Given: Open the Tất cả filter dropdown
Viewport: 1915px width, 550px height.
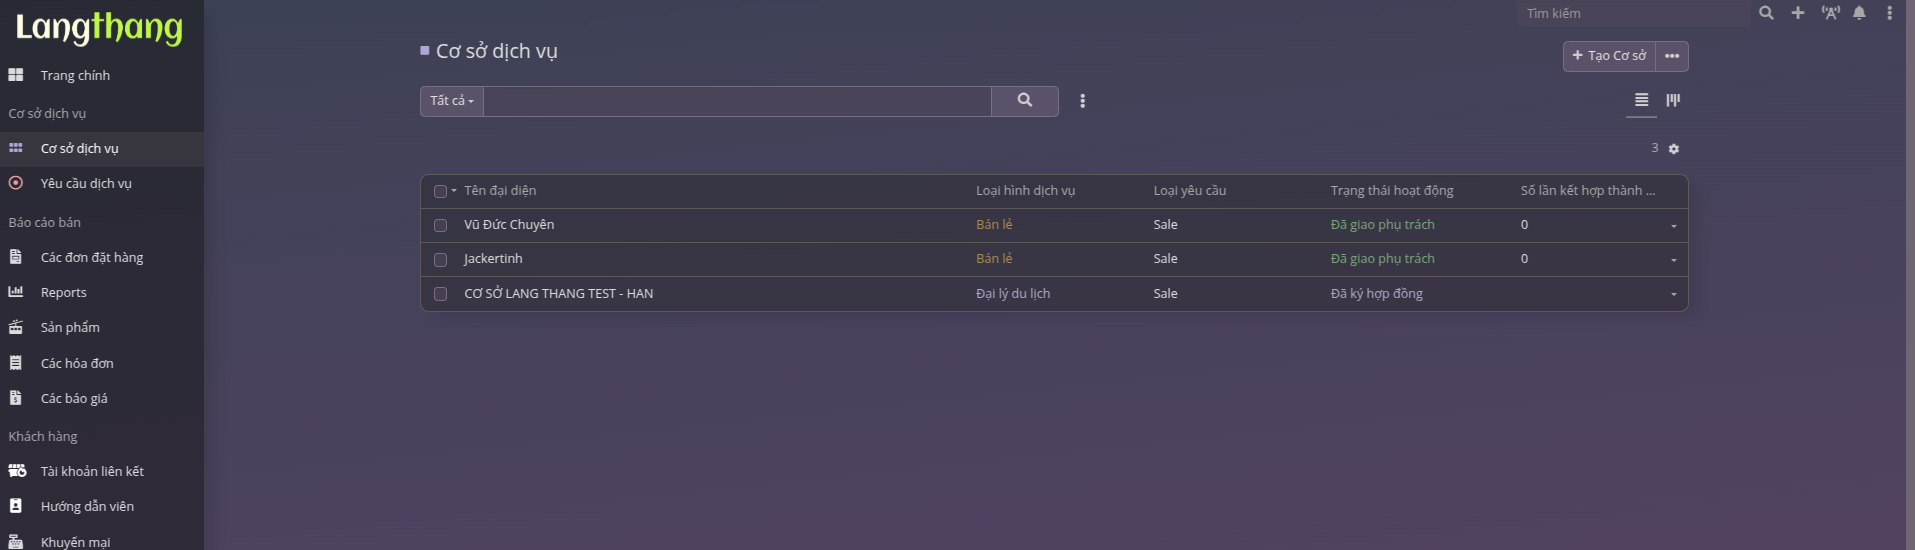Looking at the screenshot, I should [x=452, y=101].
